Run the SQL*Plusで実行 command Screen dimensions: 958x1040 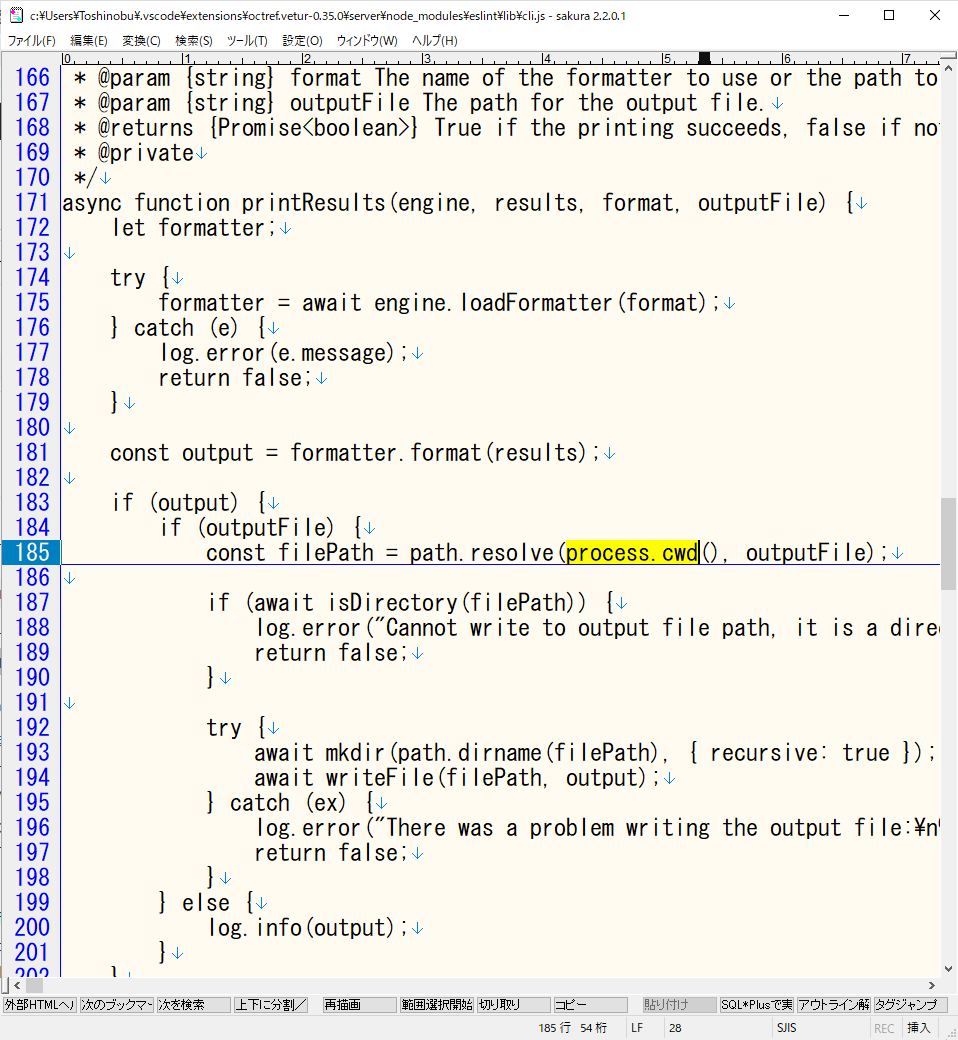point(756,1004)
